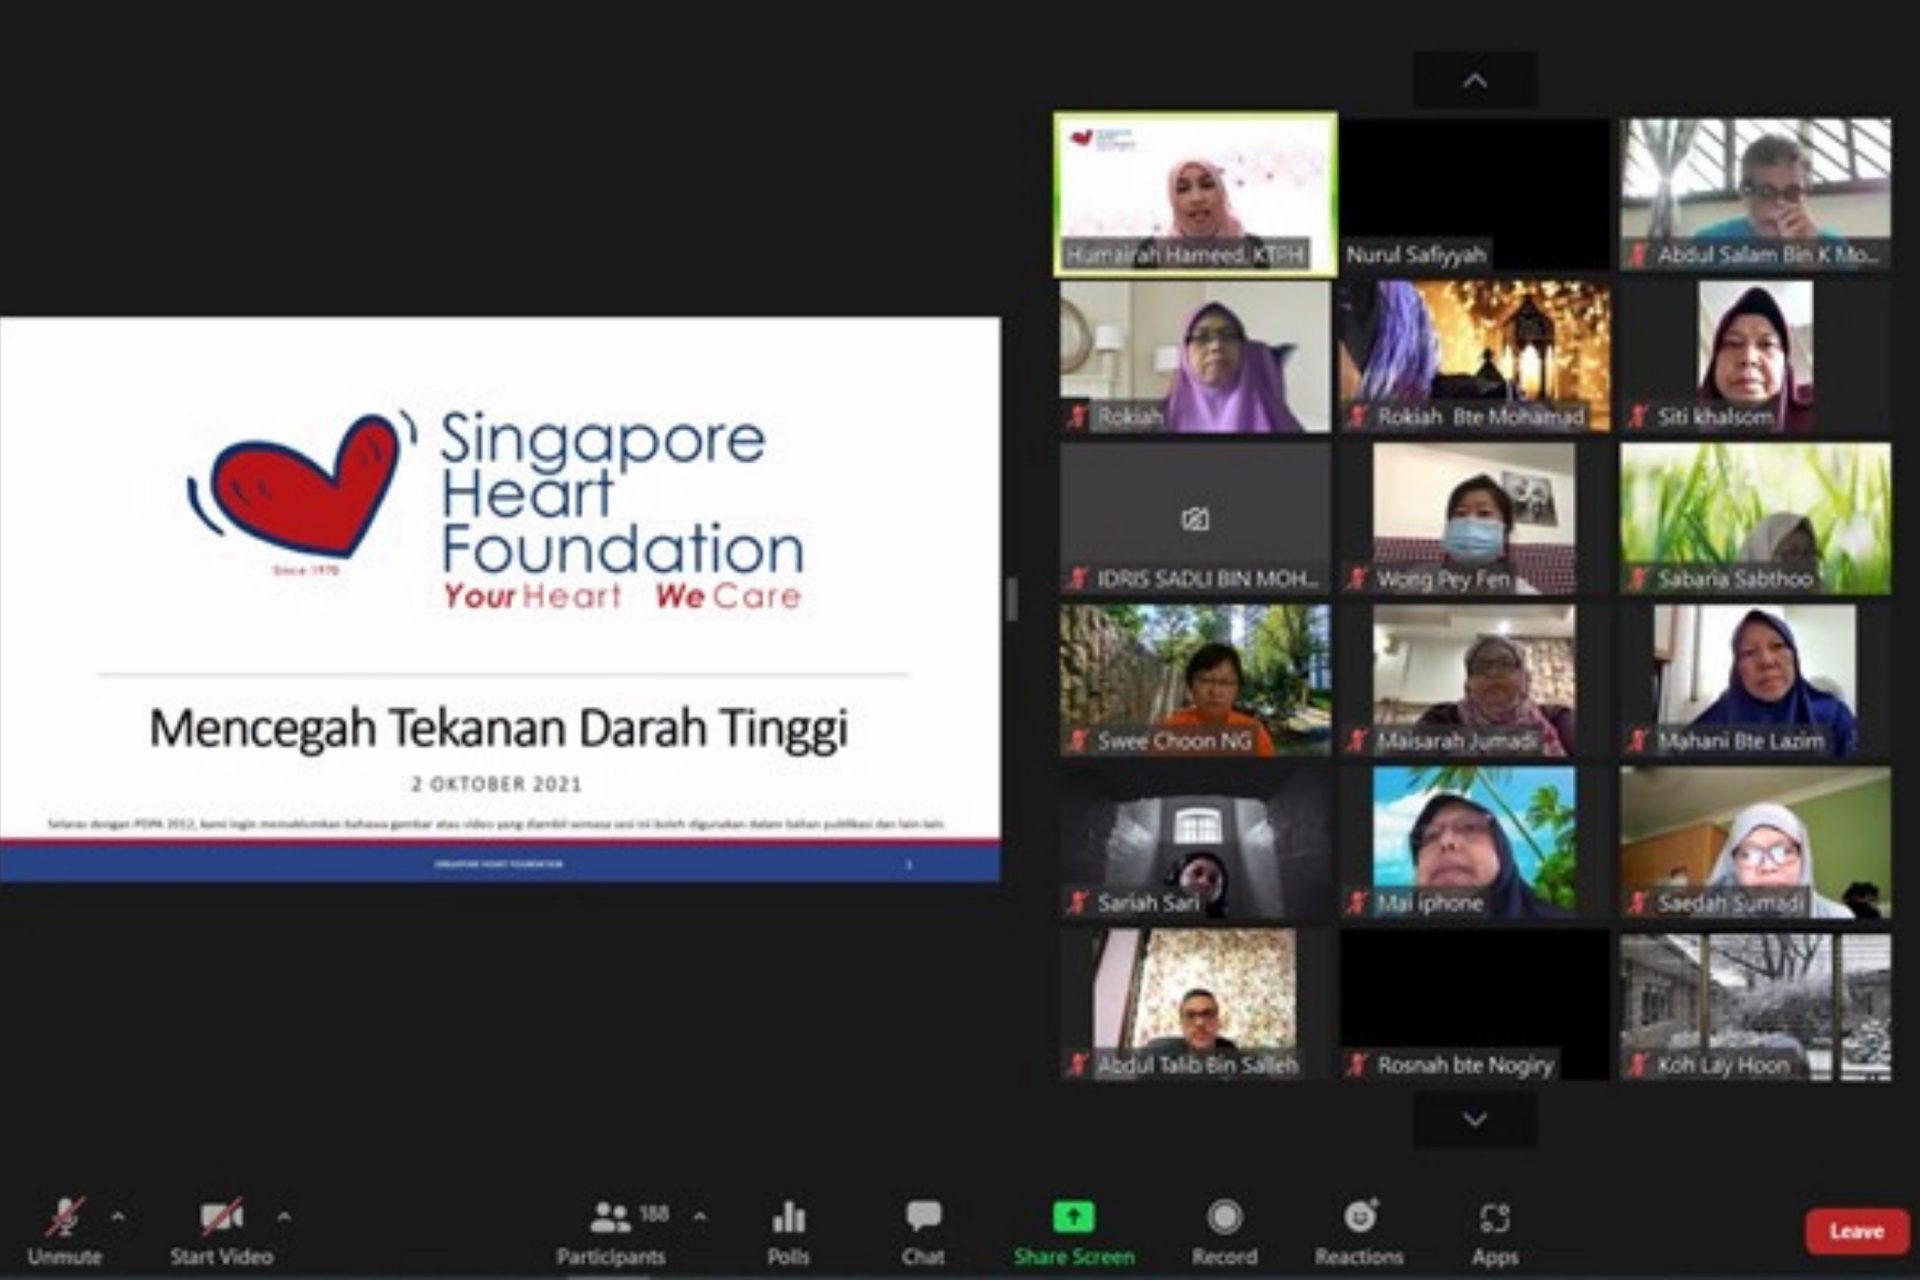
Task: Click the shared Singapore Heart Foundation slide
Action: point(500,600)
